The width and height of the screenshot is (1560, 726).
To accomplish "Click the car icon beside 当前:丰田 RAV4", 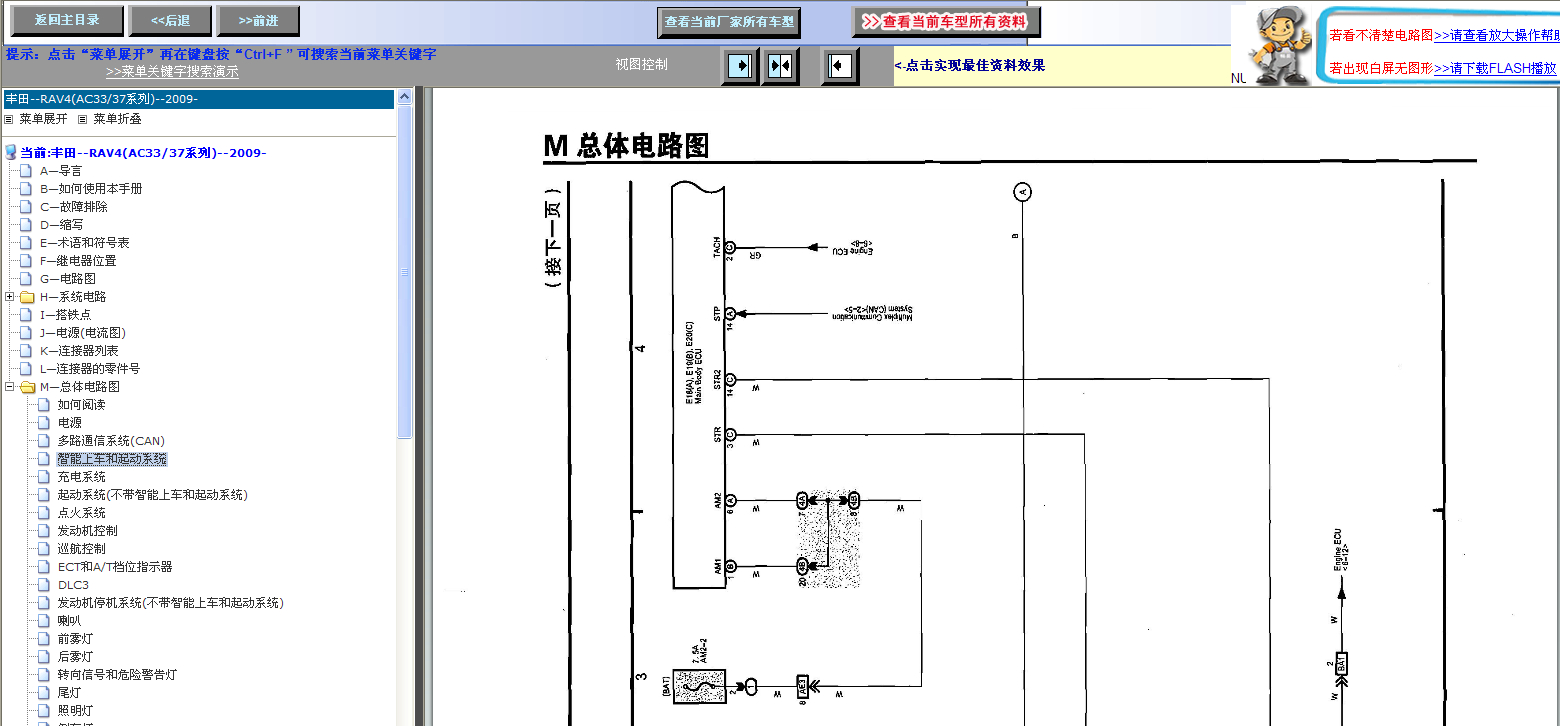I will click(x=11, y=153).
